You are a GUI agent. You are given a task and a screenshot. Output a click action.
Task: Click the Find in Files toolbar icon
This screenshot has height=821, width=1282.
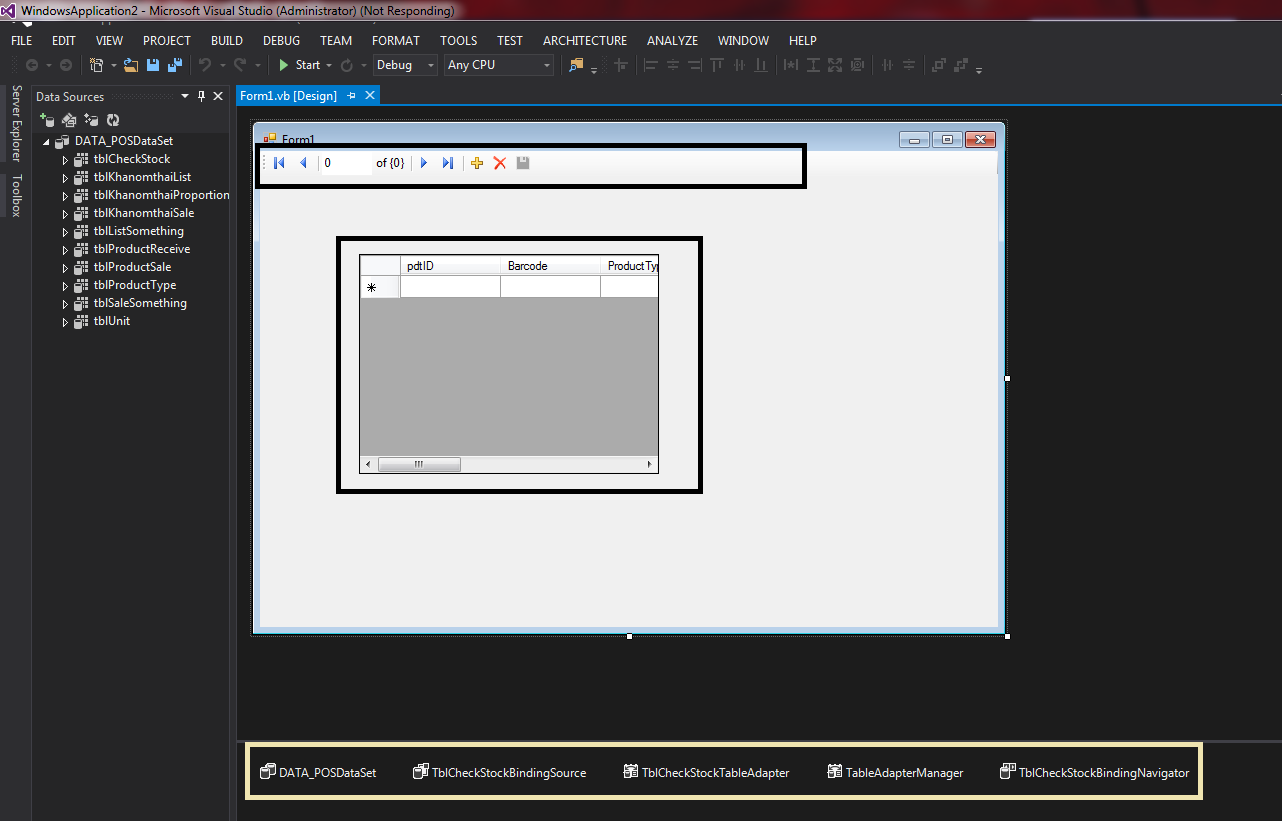coord(576,65)
